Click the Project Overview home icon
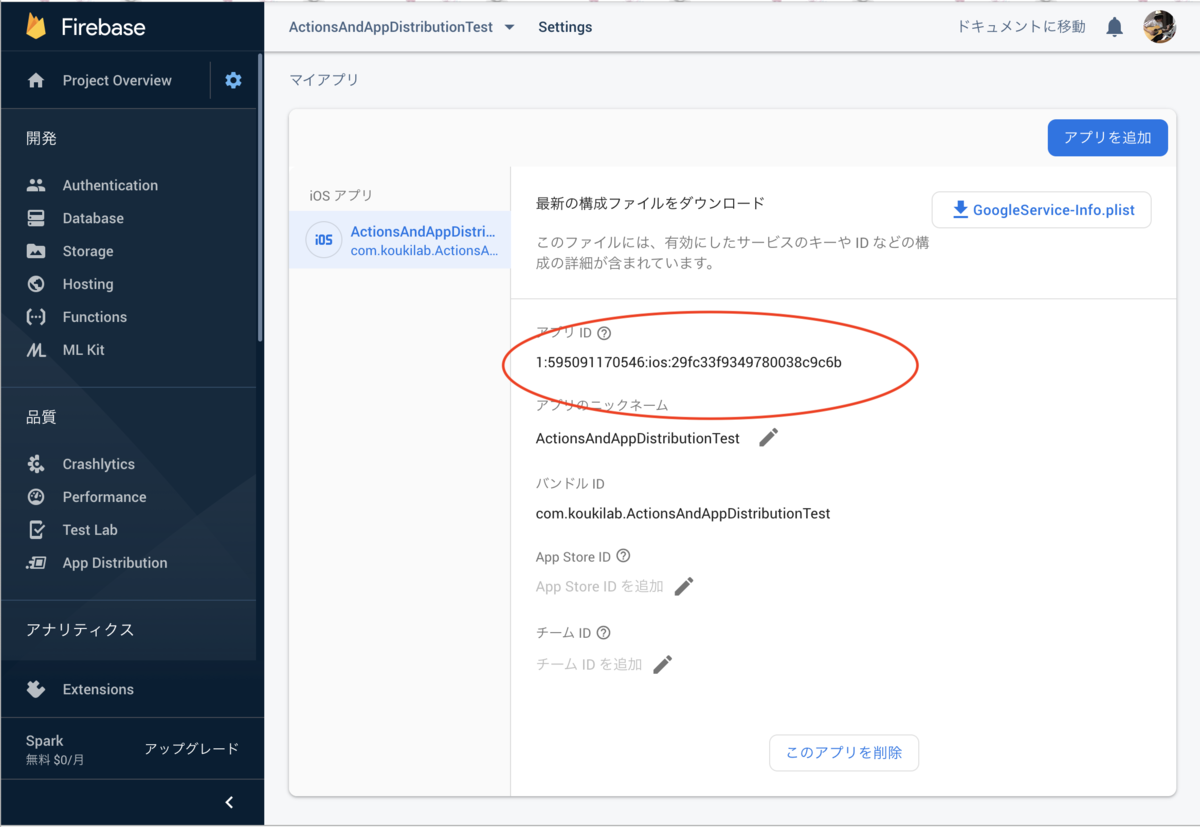The height and width of the screenshot is (827, 1200). [36, 80]
